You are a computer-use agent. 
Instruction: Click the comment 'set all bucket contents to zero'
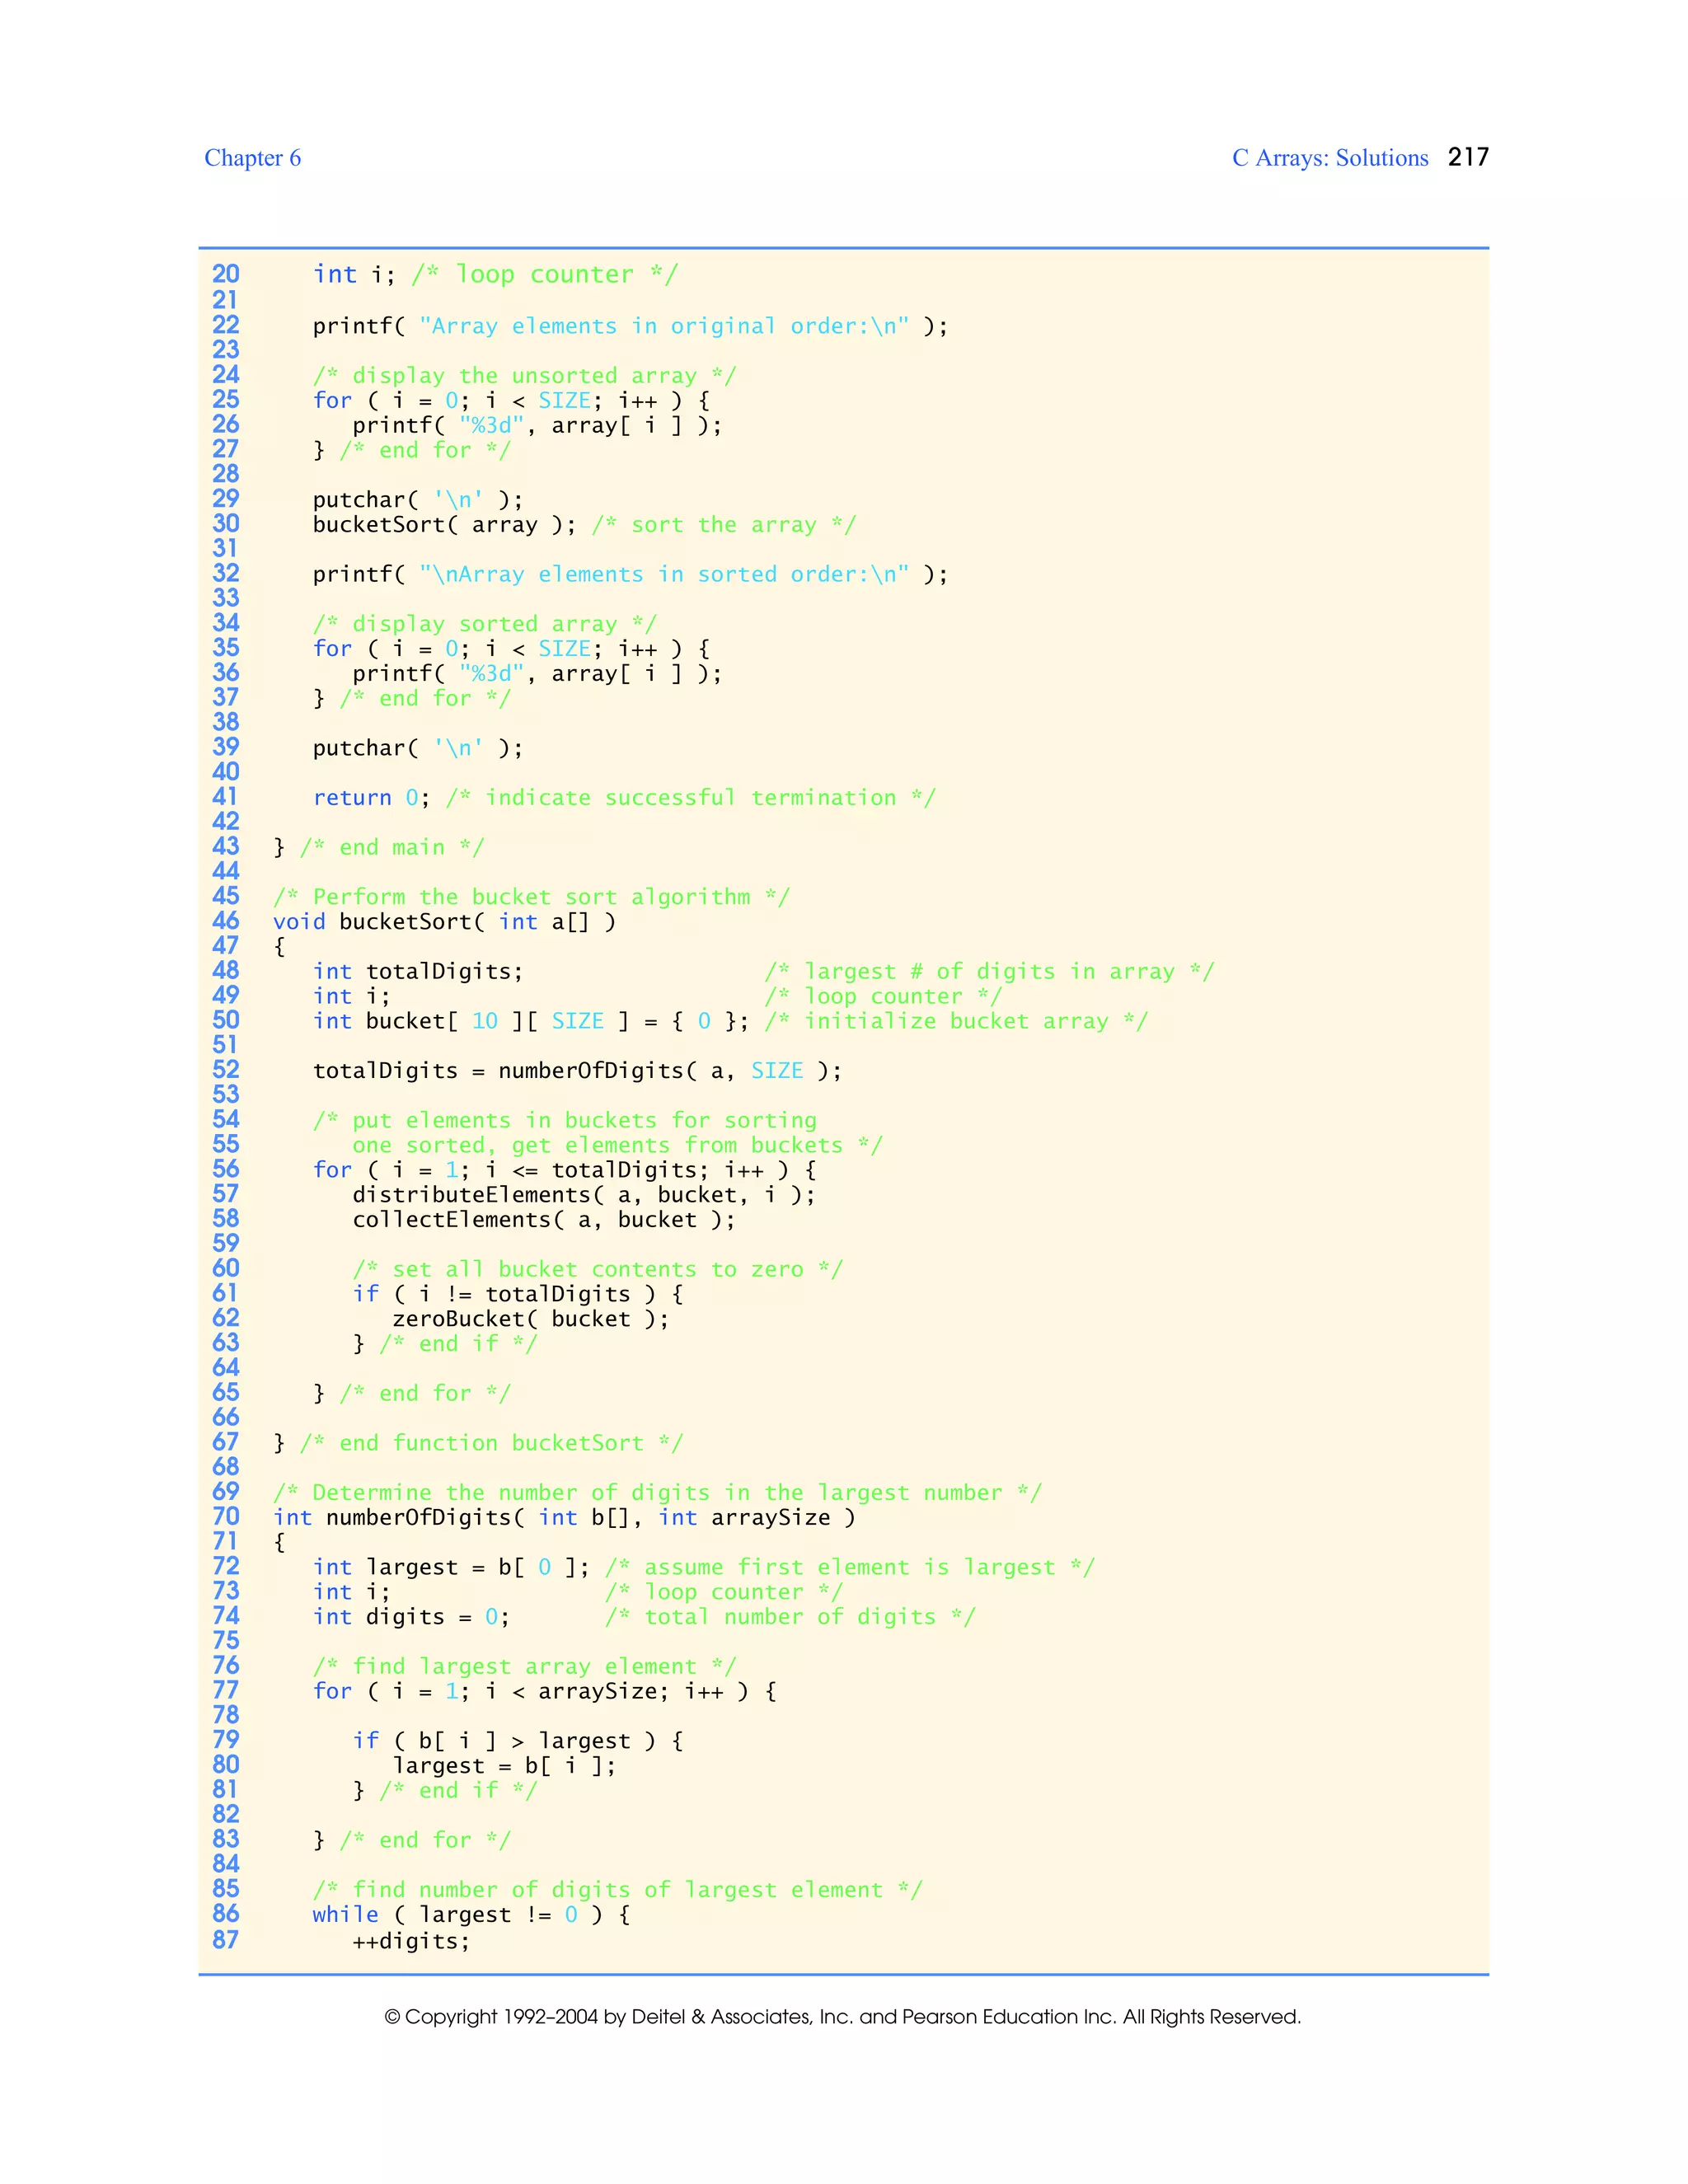click(597, 1270)
